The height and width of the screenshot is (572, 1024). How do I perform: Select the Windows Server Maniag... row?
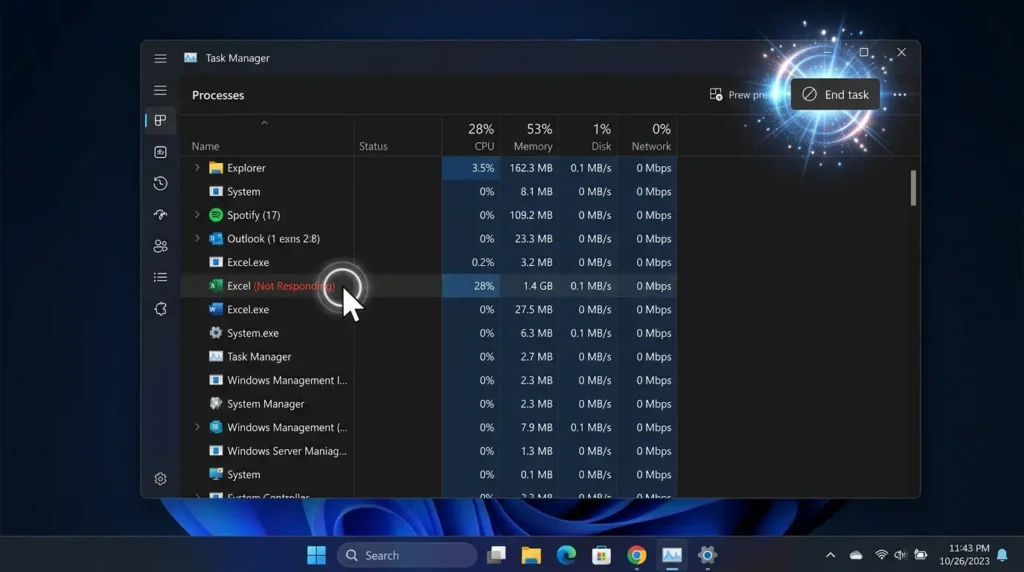click(428, 451)
